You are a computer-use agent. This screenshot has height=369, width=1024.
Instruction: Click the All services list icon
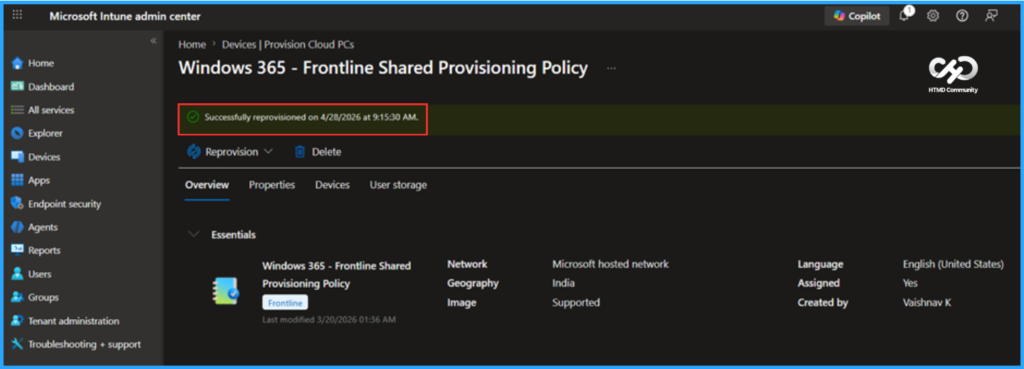18,110
